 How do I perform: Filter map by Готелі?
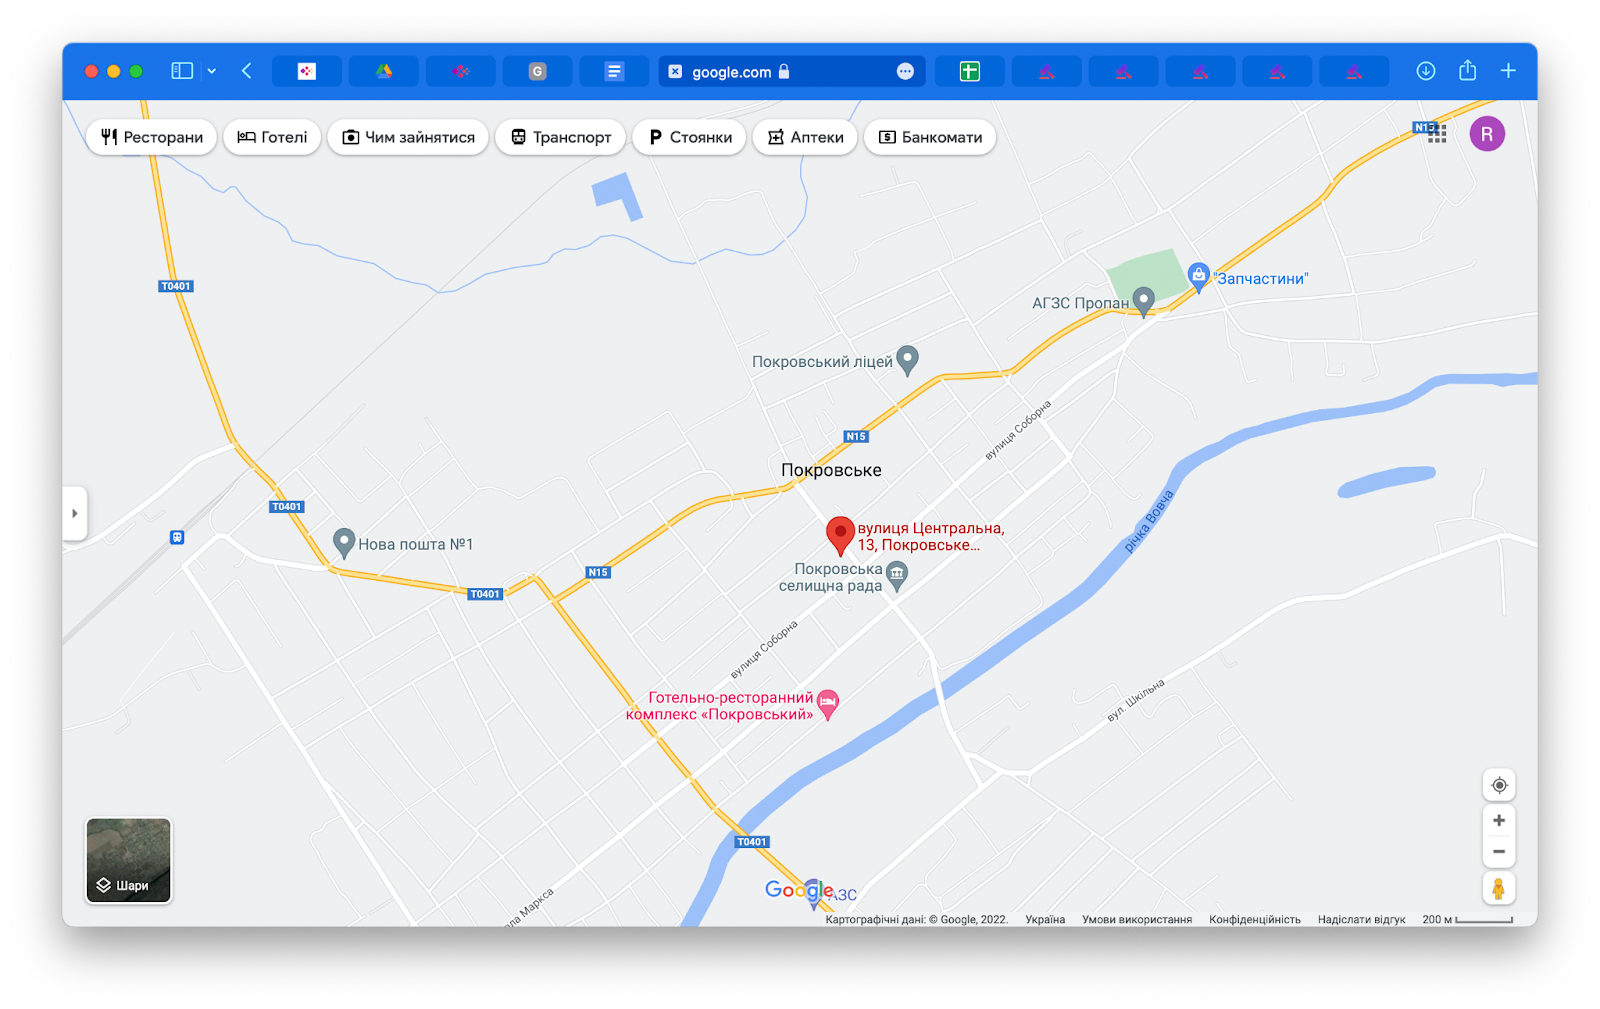(272, 137)
